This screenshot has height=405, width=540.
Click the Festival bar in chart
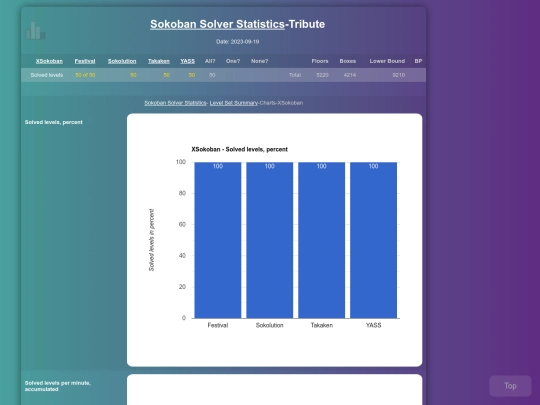click(218, 240)
